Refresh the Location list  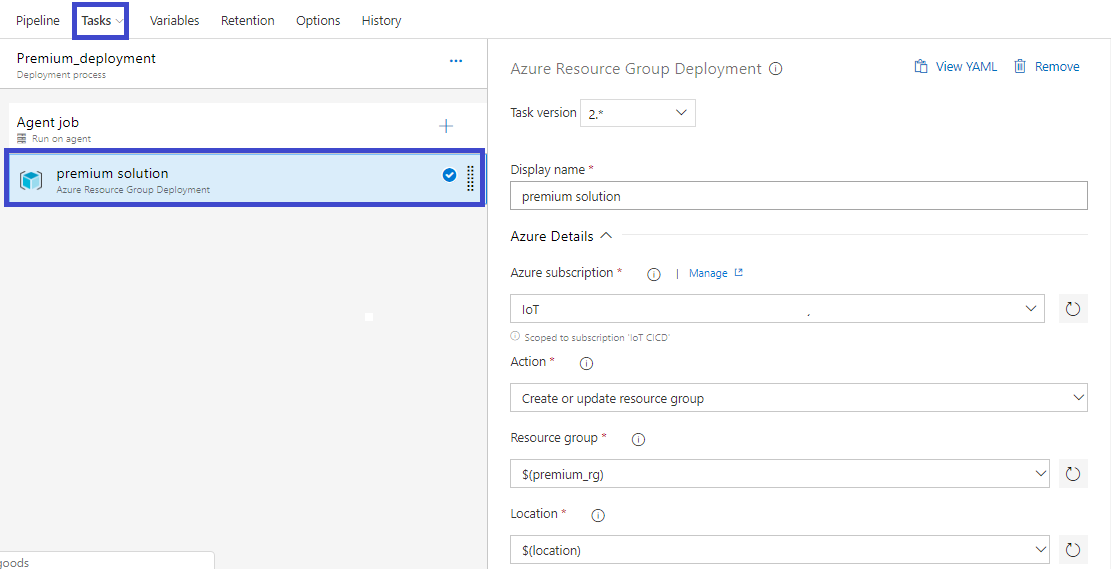click(x=1073, y=549)
